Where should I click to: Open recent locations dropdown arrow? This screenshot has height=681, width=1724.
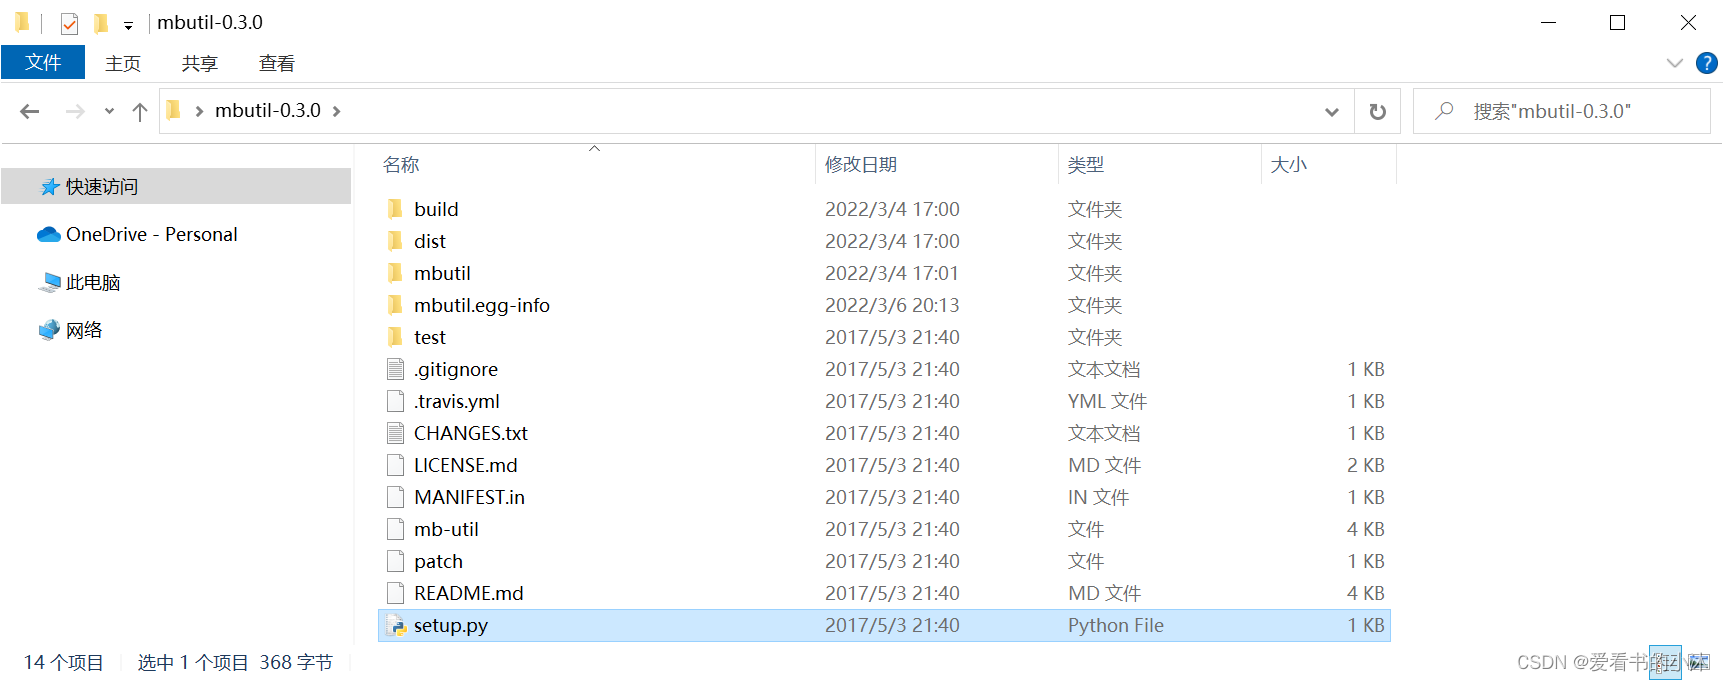pyautogui.click(x=109, y=111)
